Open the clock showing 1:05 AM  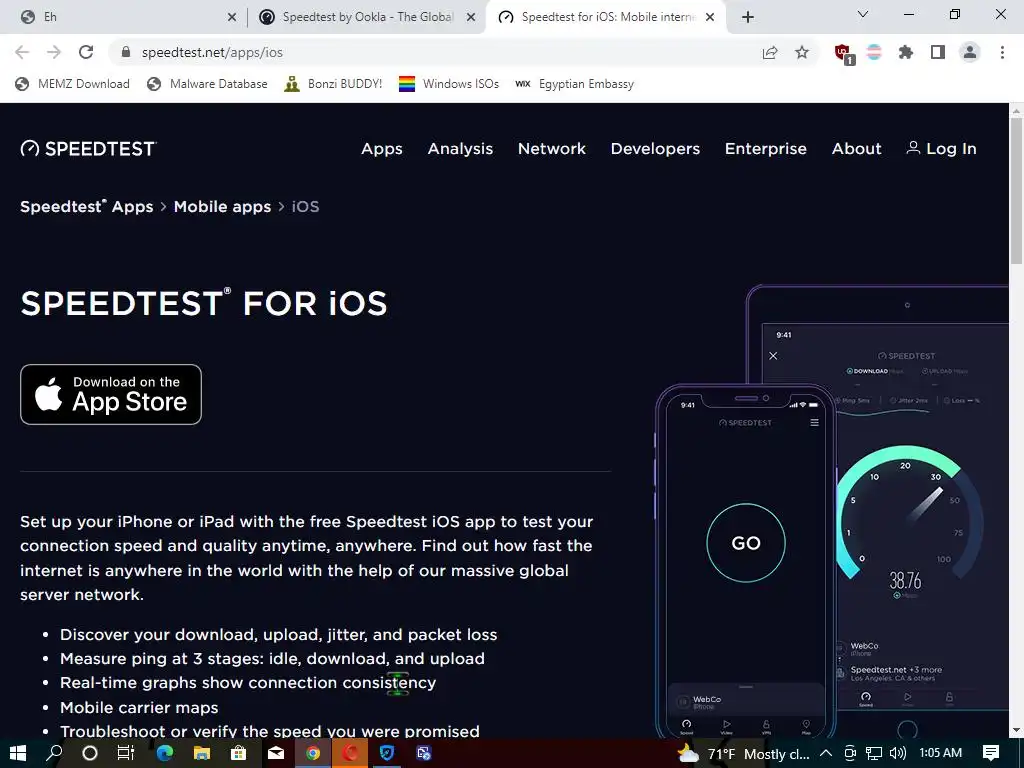(x=940, y=753)
